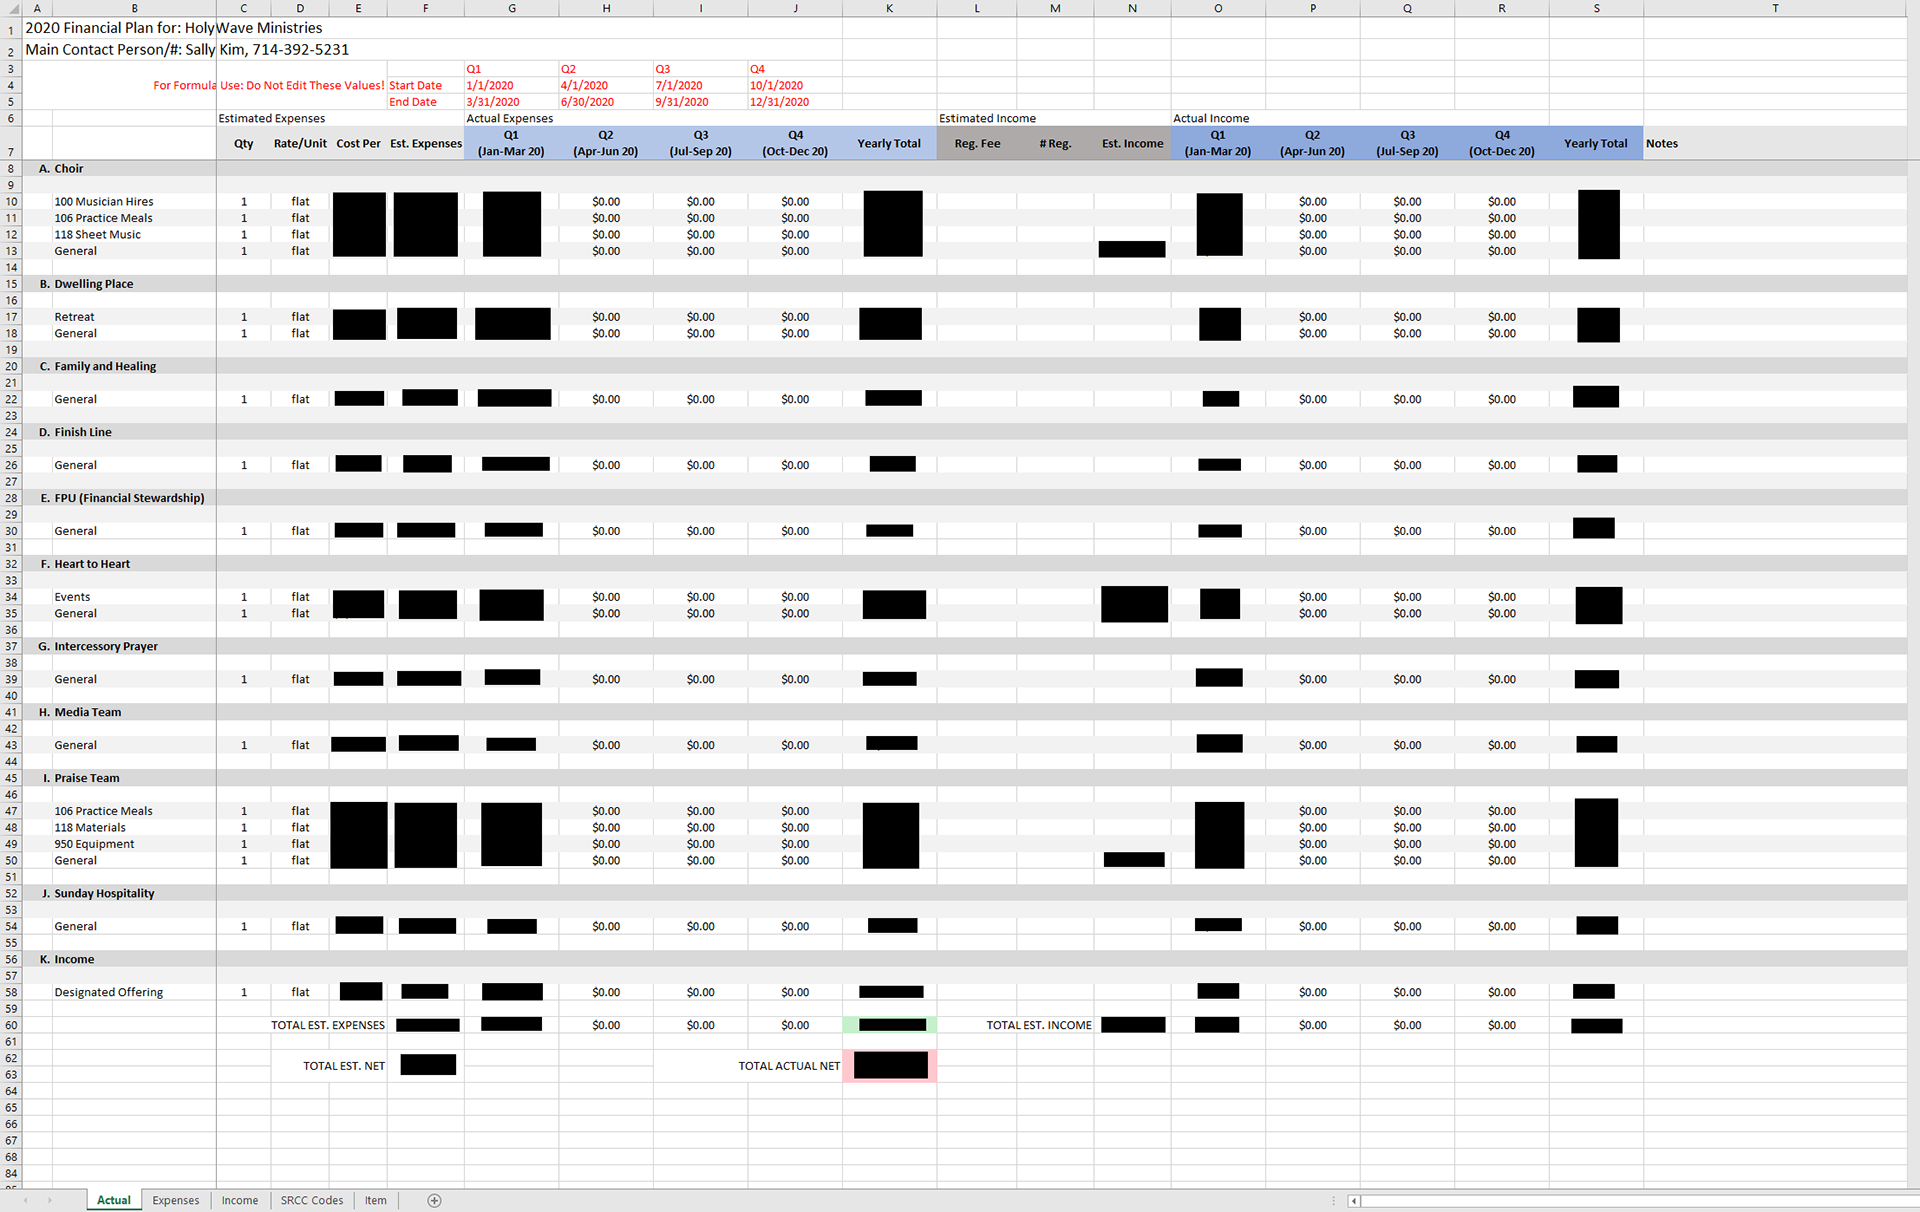Select the 118 Sheet Music cell

[98, 234]
